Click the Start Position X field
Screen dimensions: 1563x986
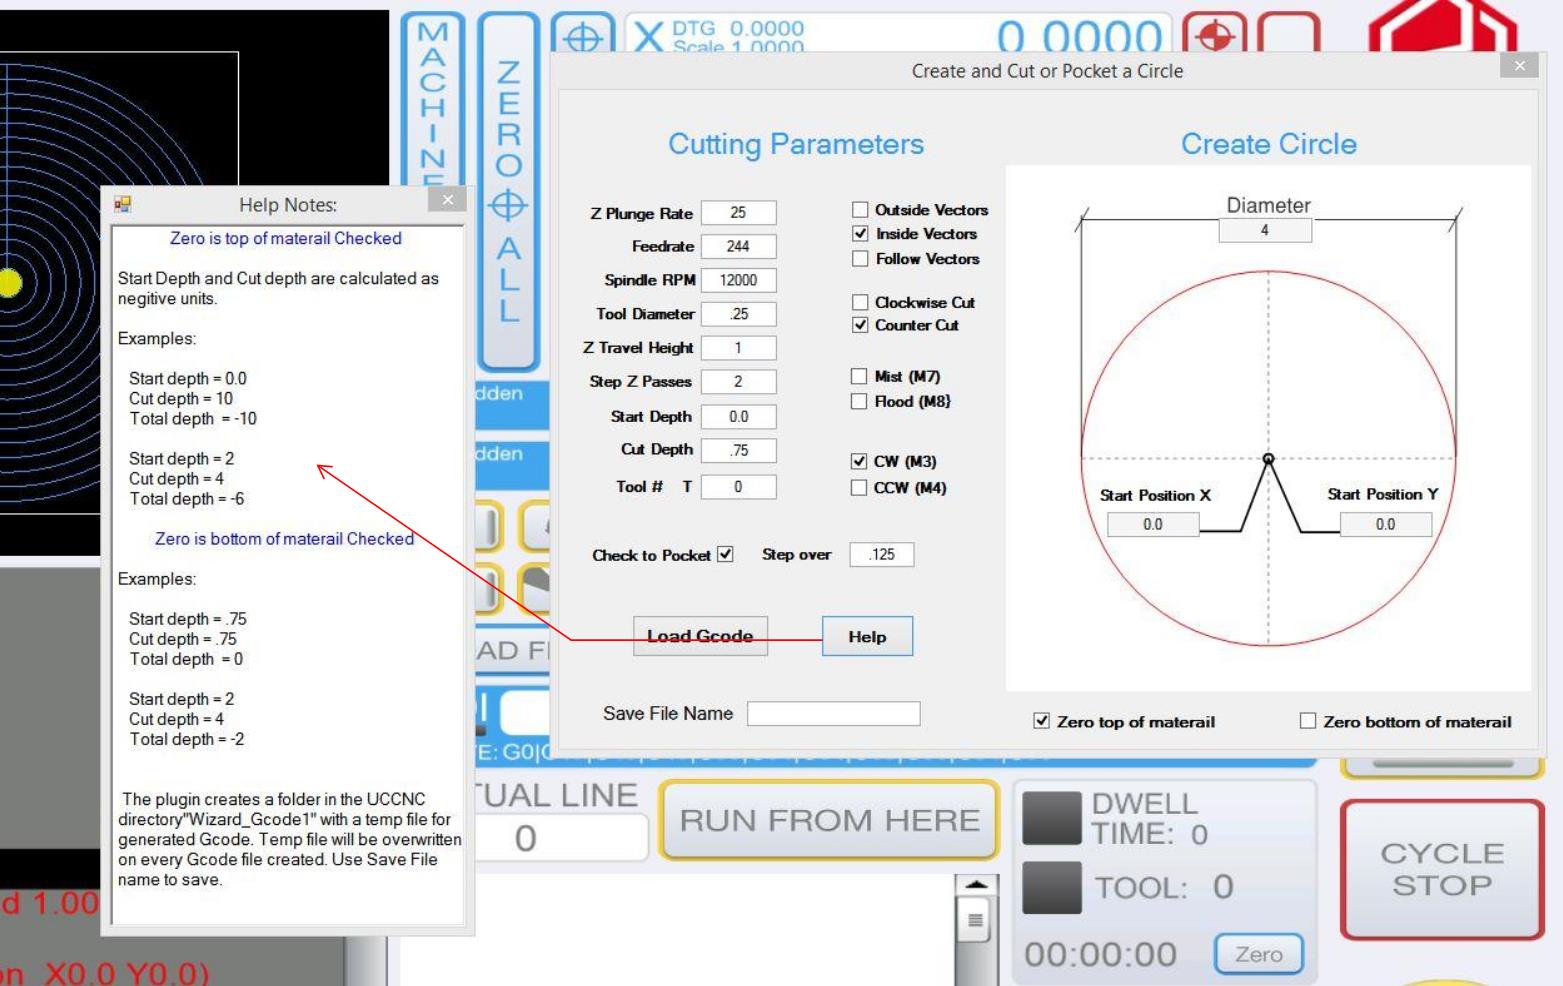click(1153, 524)
